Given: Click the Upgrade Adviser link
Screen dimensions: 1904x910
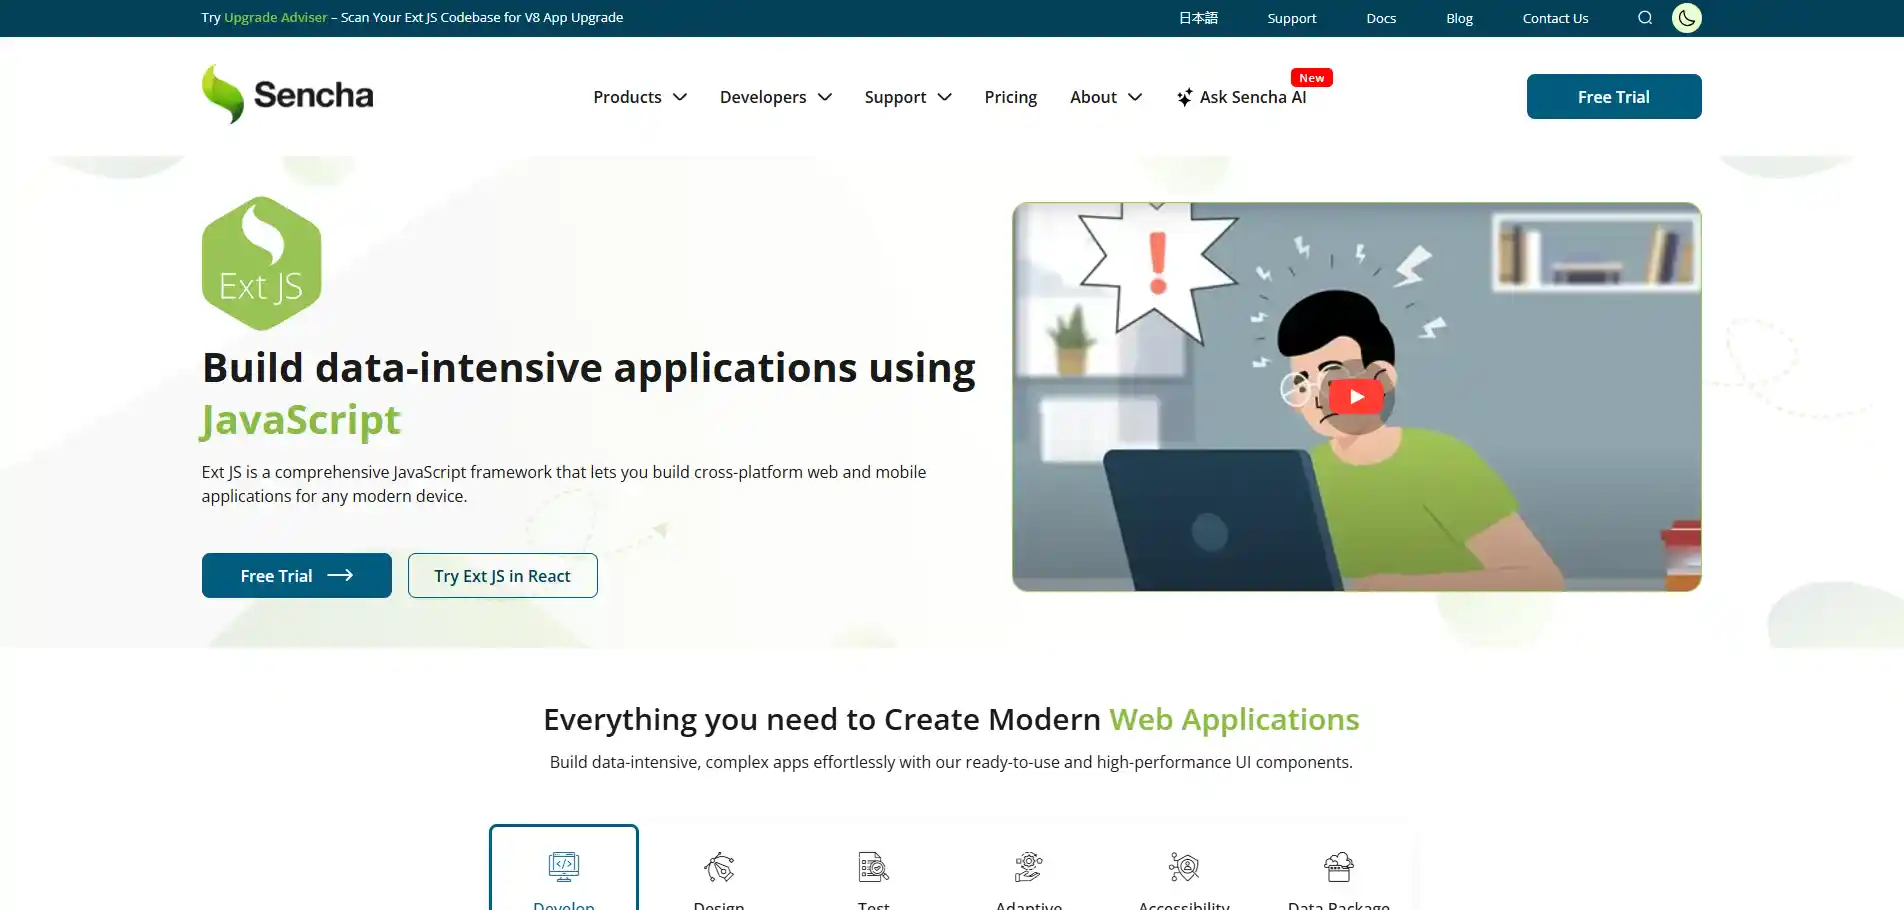Looking at the screenshot, I should coord(276,17).
